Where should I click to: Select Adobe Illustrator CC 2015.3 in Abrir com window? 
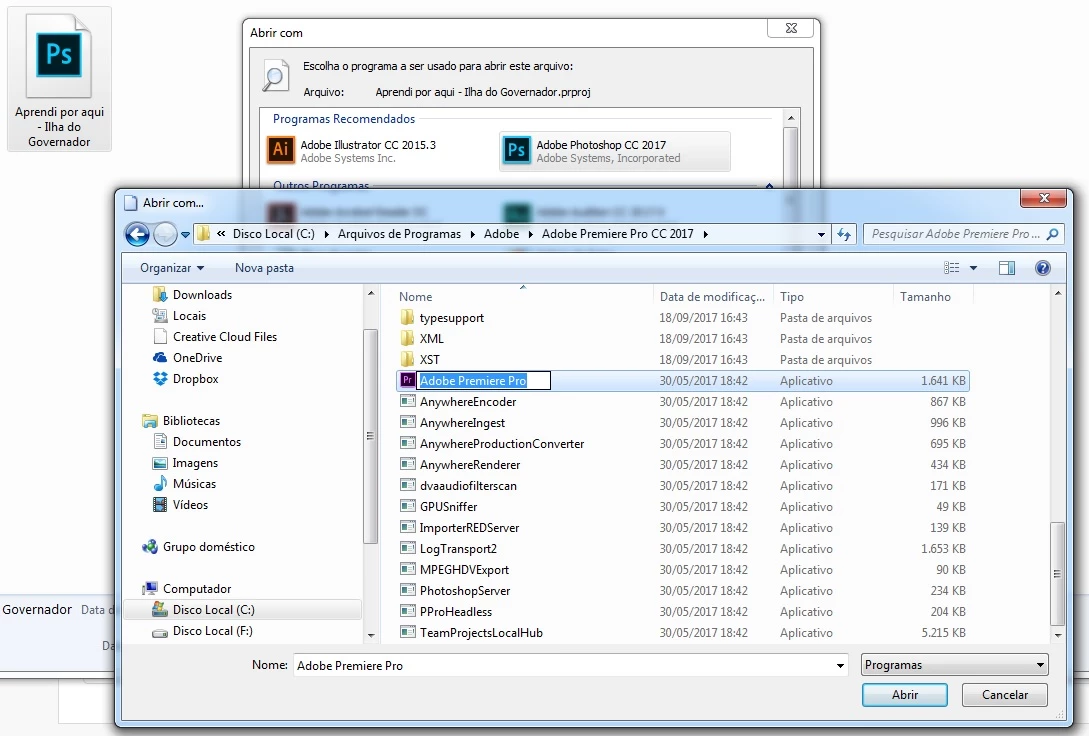[351, 151]
